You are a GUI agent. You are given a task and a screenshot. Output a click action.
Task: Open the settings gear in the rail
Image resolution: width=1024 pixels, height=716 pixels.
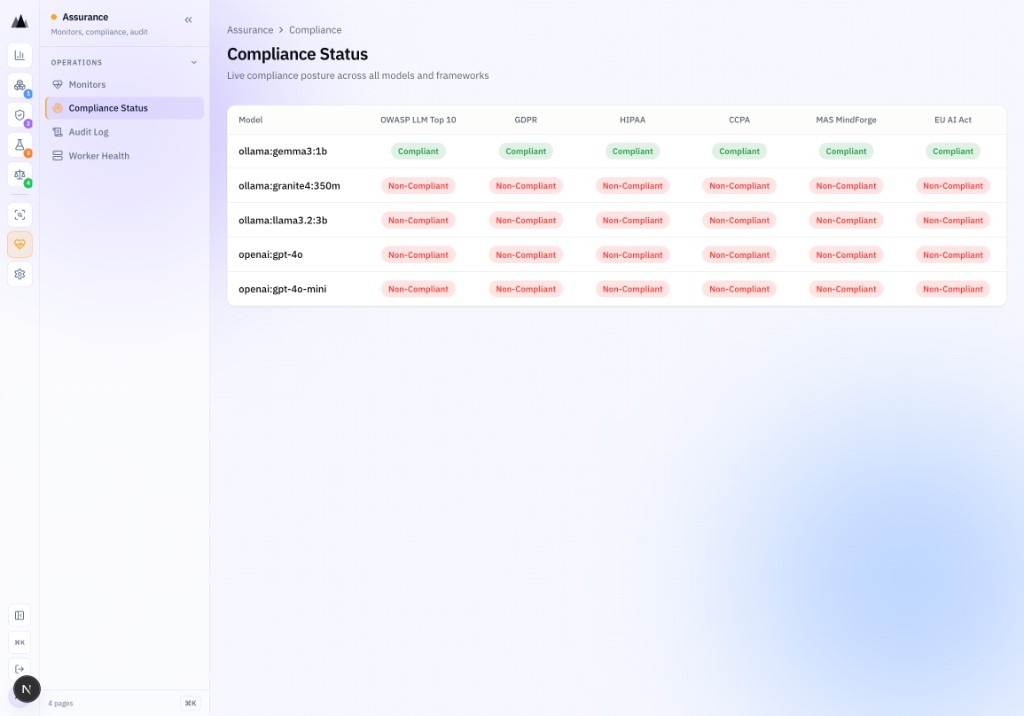[20, 274]
